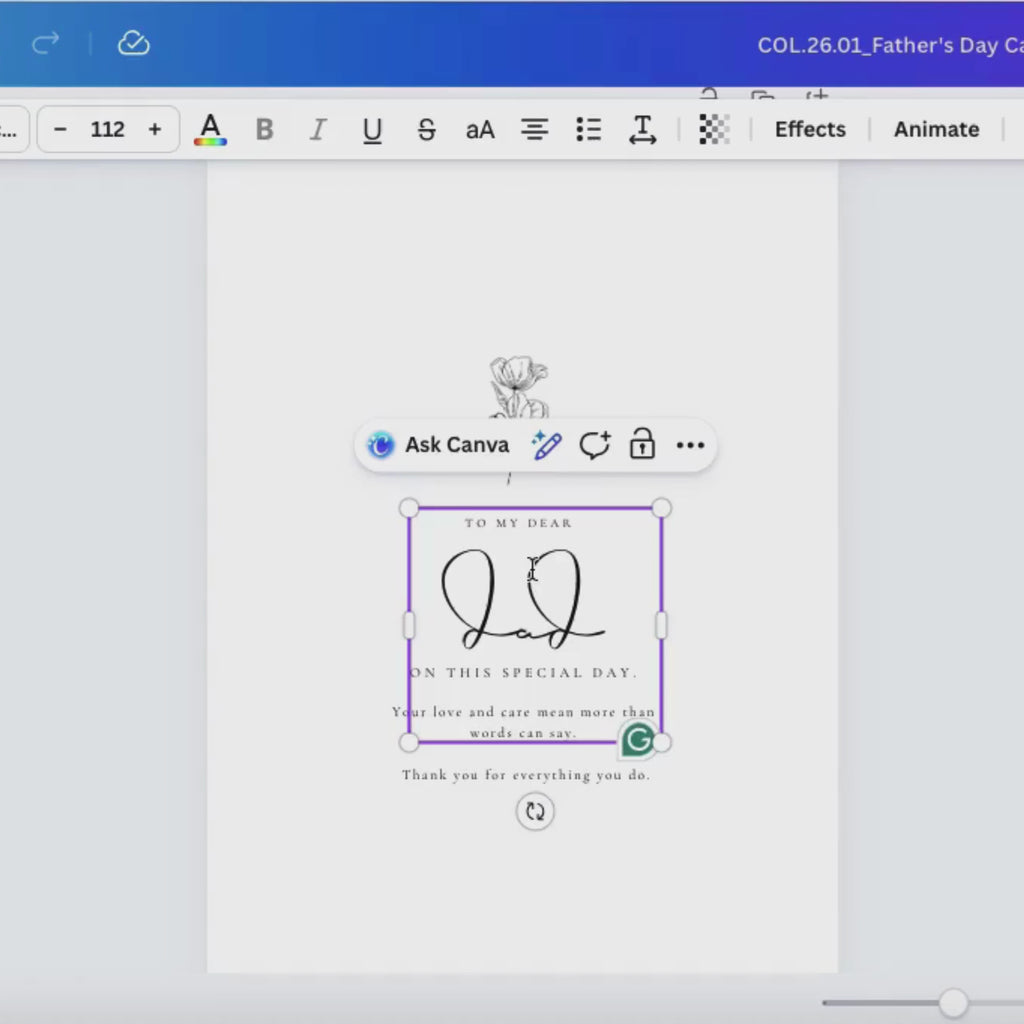Click the document title COL.26.01_Father's Day
The image size is (1024, 1024).
click(x=890, y=45)
